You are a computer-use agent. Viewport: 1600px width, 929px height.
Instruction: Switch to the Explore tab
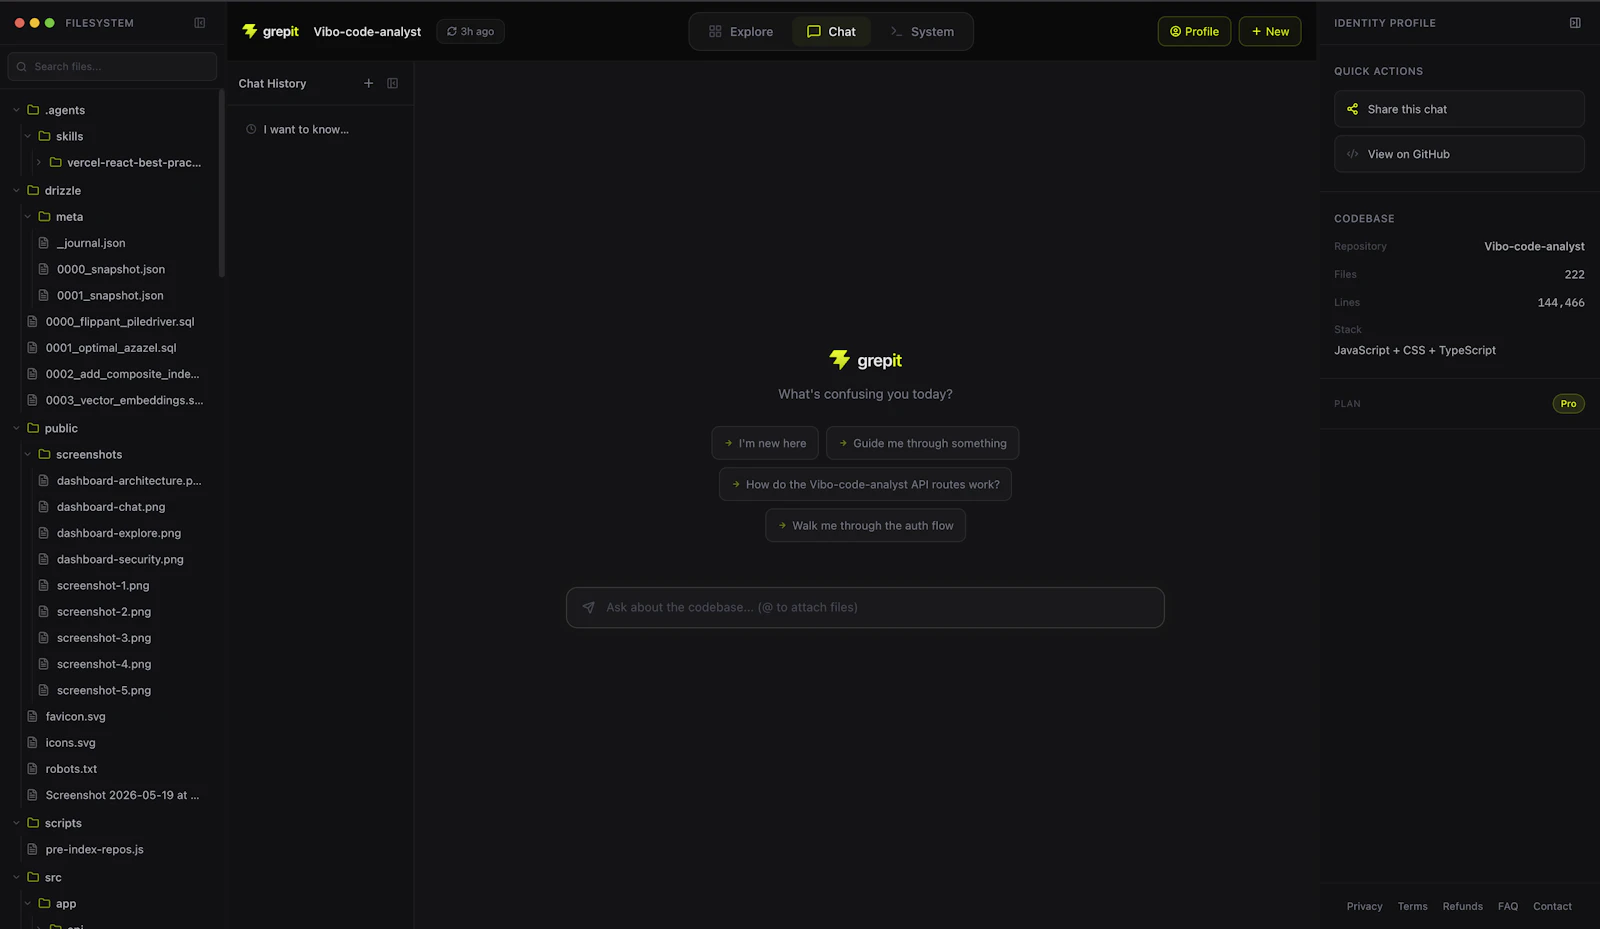tap(741, 31)
